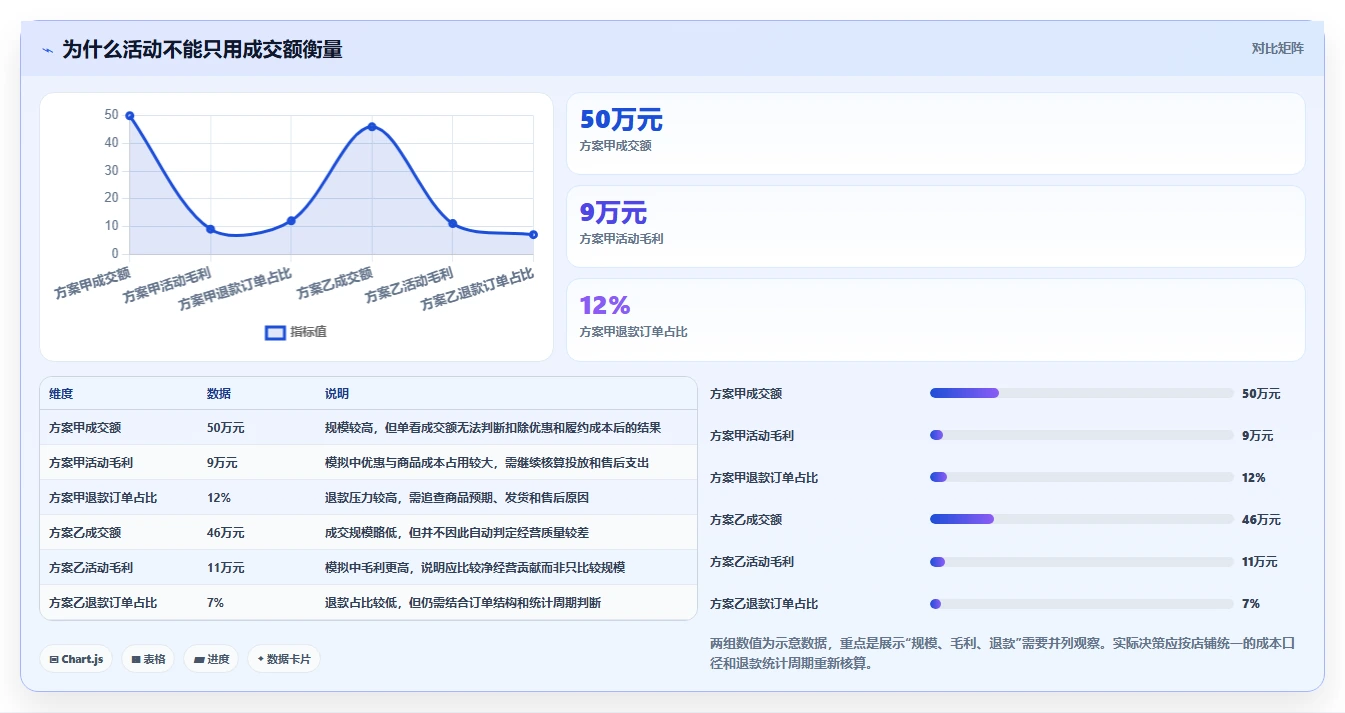Click the y-axis value 30 on the chart
Image resolution: width=1345 pixels, height=713 pixels.
[111, 170]
